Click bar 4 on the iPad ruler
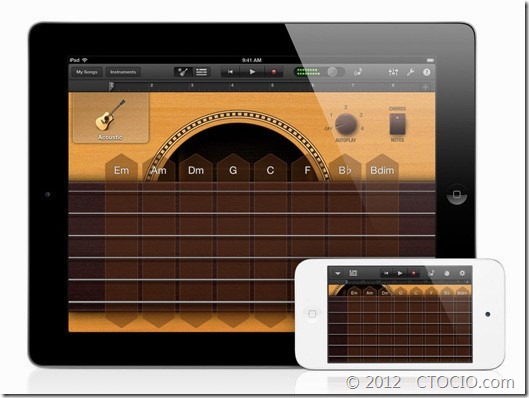The image size is (529, 398). point(232,86)
